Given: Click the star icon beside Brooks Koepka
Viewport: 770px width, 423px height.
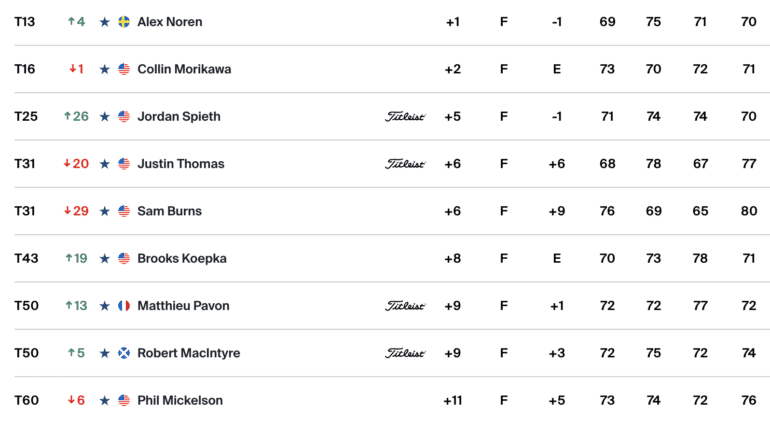Looking at the screenshot, I should coord(105,258).
